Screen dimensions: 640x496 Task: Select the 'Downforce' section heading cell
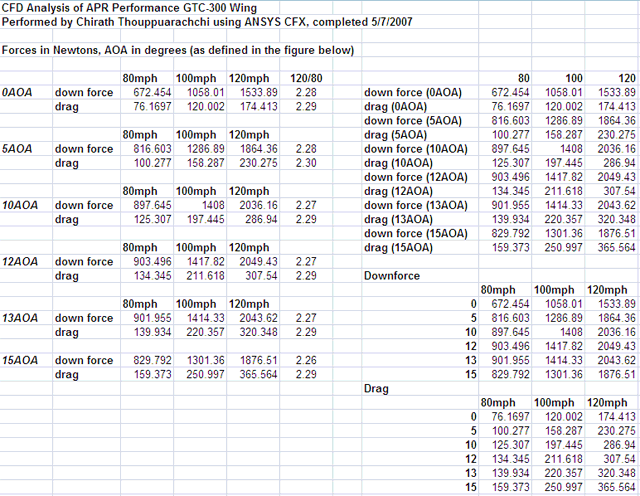coord(392,275)
